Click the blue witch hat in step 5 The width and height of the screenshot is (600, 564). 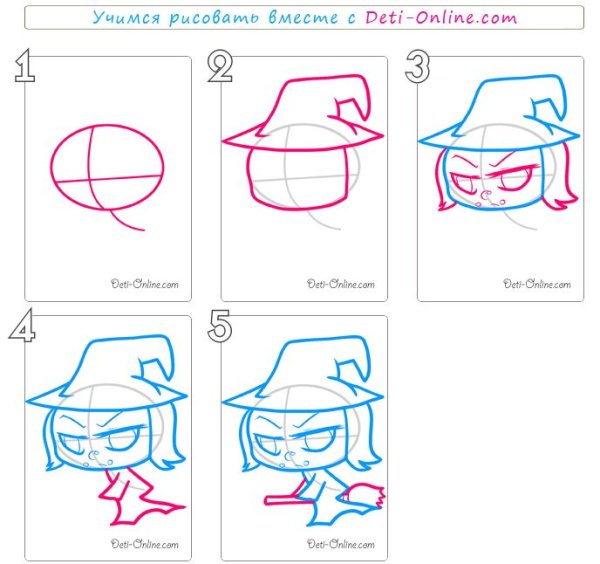pyautogui.click(x=303, y=373)
